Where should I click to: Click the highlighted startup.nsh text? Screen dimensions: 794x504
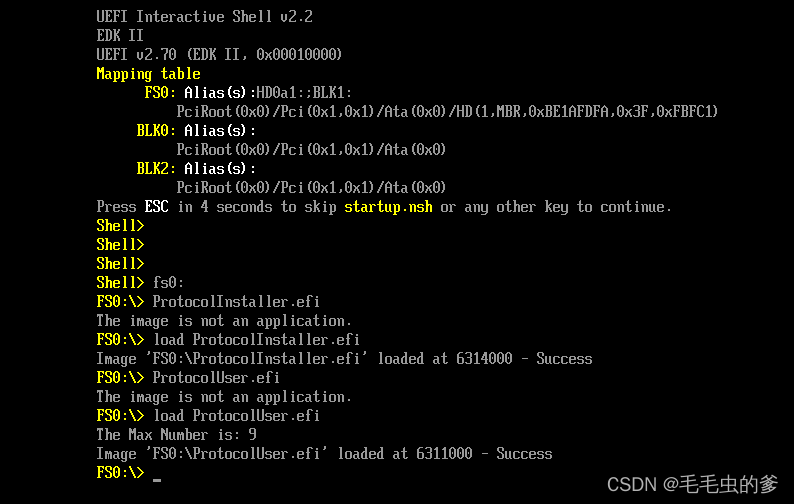tap(388, 207)
